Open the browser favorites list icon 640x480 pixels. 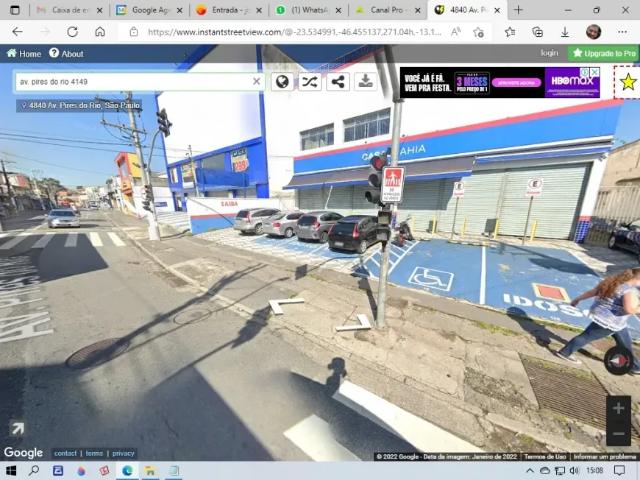pos(510,32)
